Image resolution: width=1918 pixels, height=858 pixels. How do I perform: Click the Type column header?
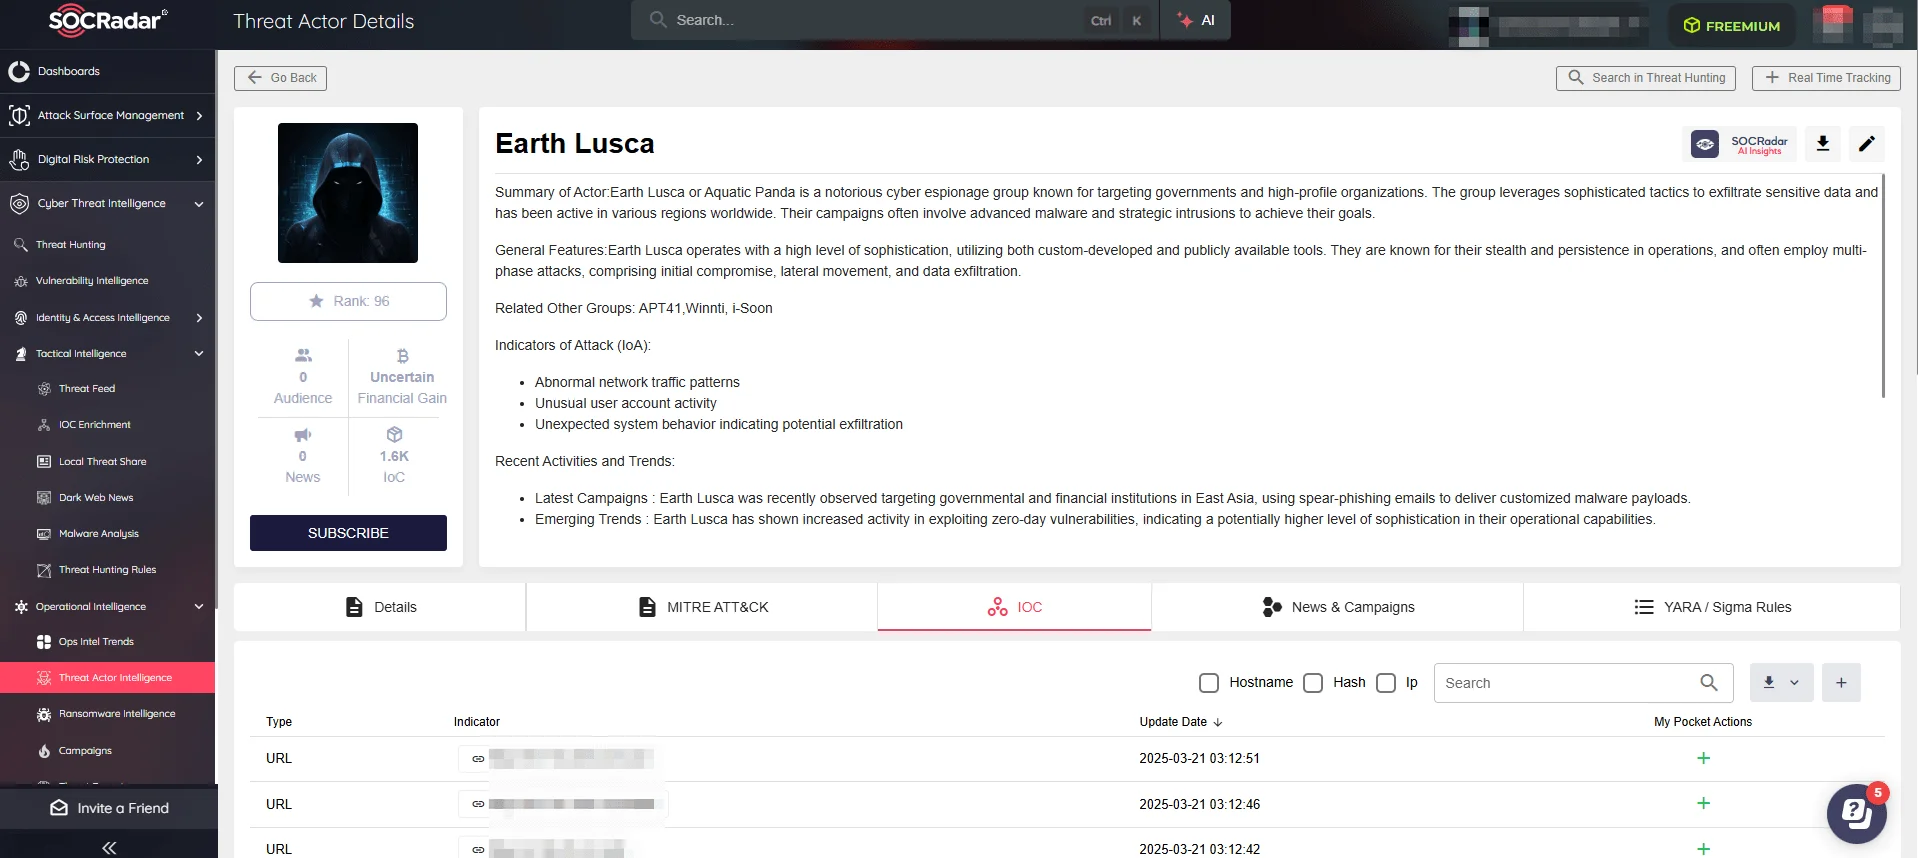pos(279,722)
